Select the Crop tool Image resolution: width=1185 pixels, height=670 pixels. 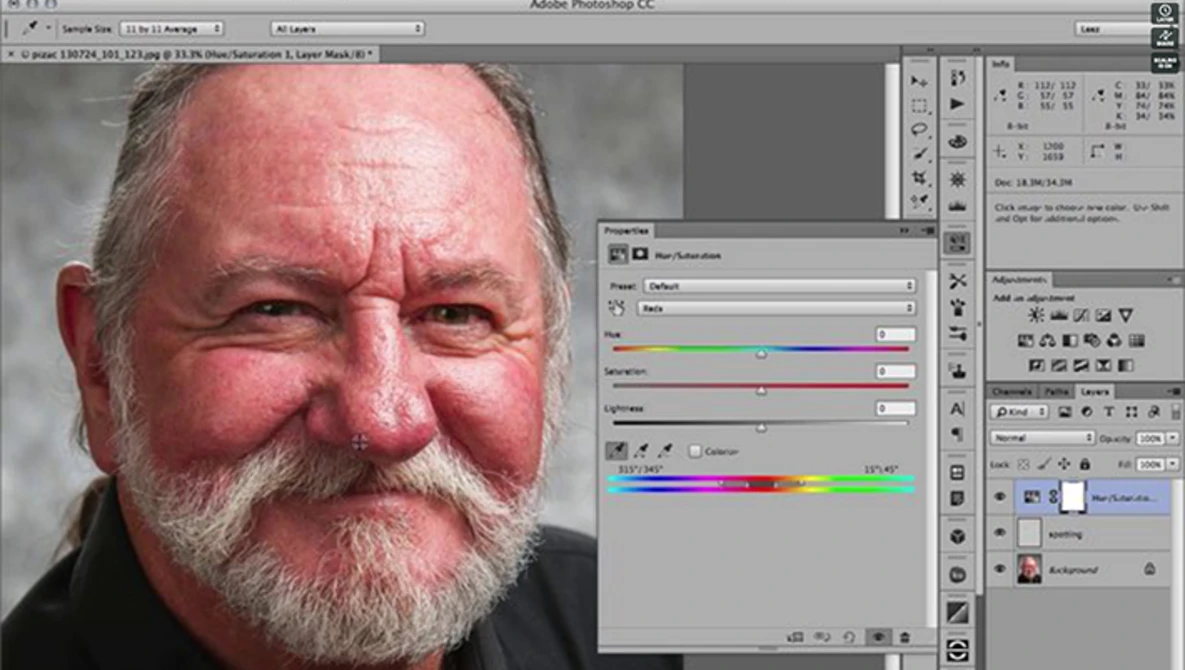coord(919,178)
